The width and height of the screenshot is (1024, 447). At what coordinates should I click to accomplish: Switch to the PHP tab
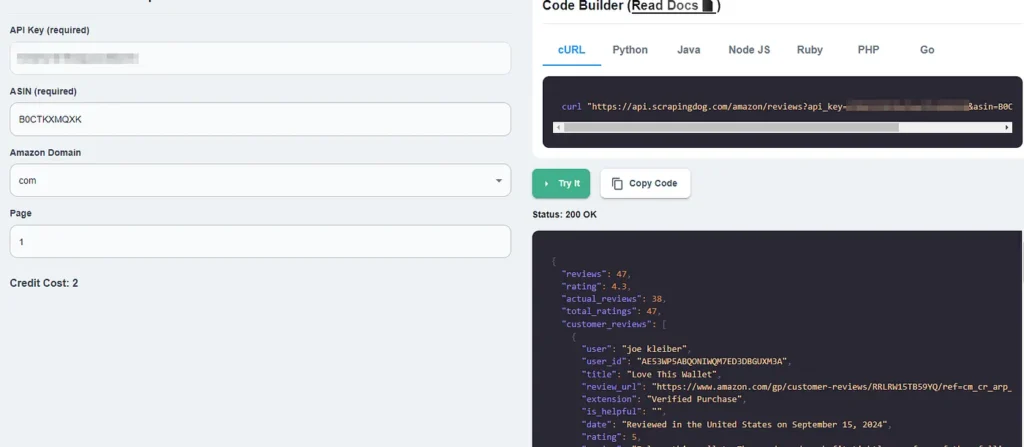(868, 50)
